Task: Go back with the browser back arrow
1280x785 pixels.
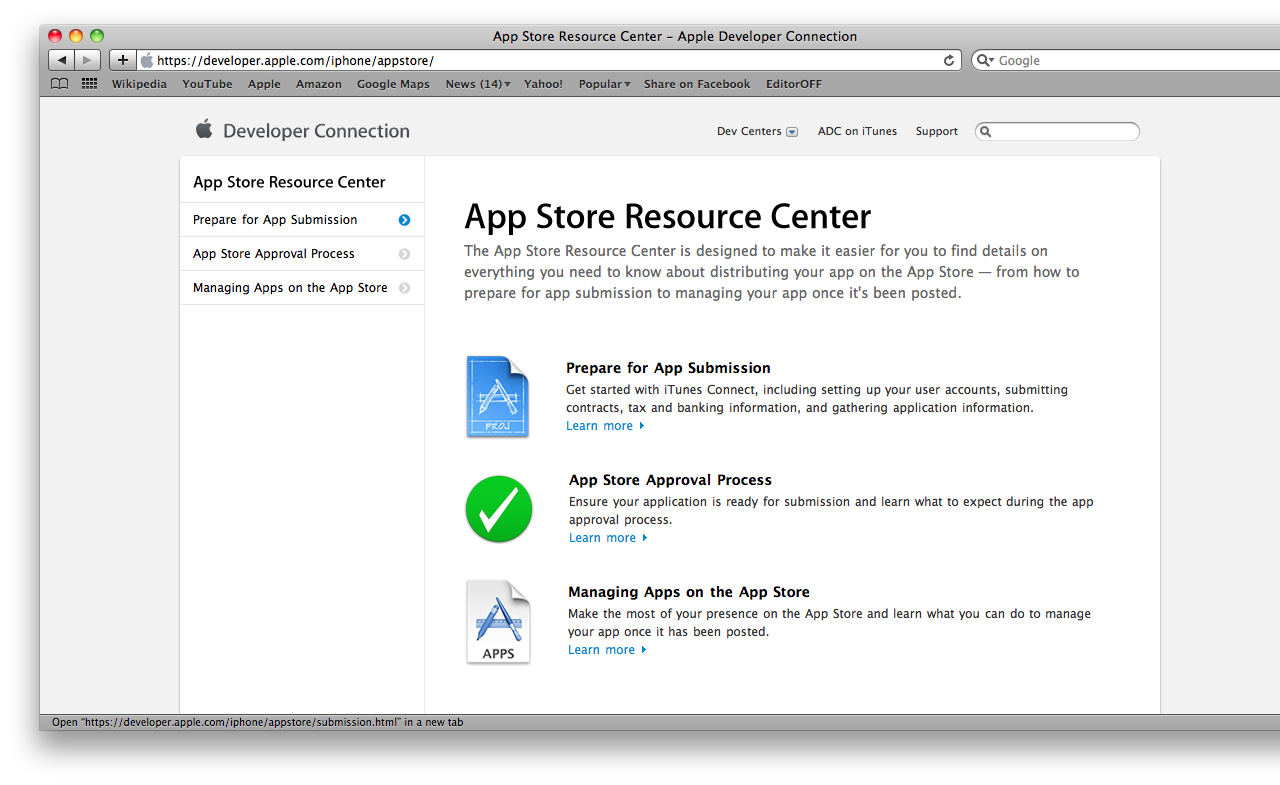Action: pos(62,60)
